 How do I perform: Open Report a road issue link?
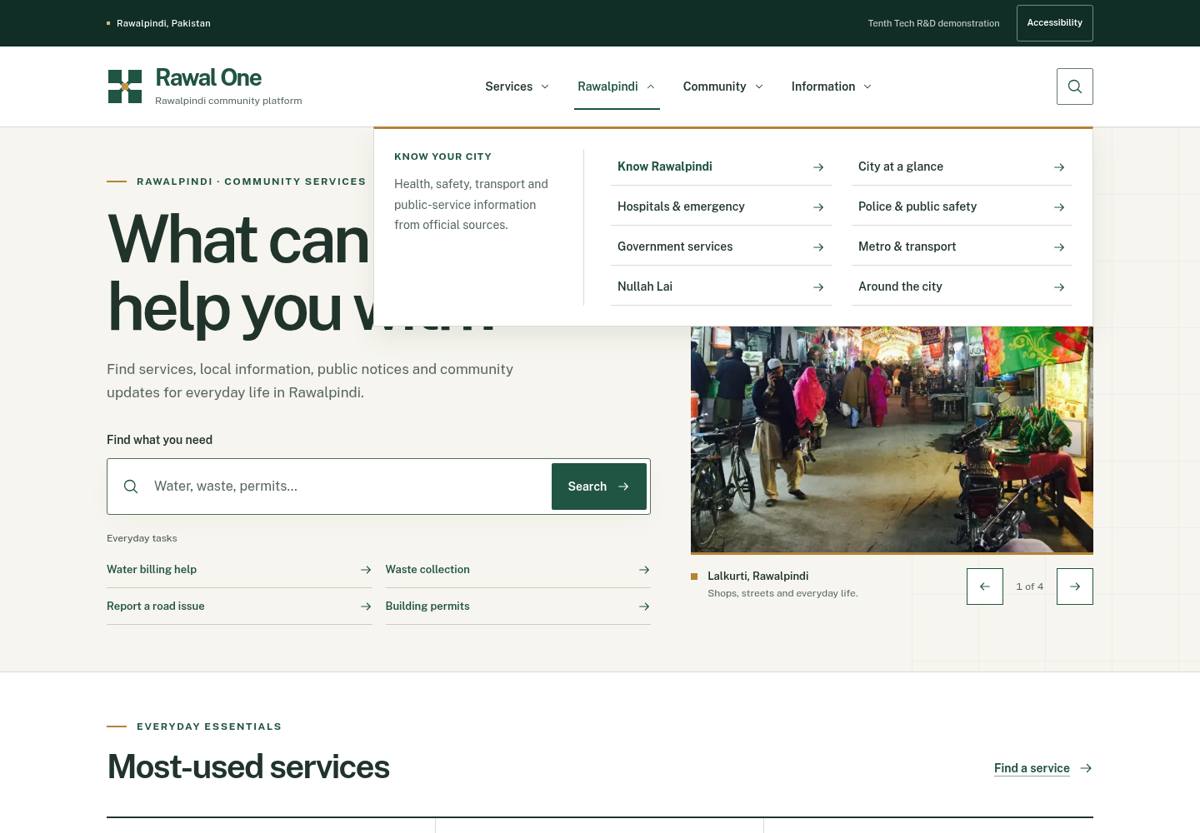click(239, 607)
